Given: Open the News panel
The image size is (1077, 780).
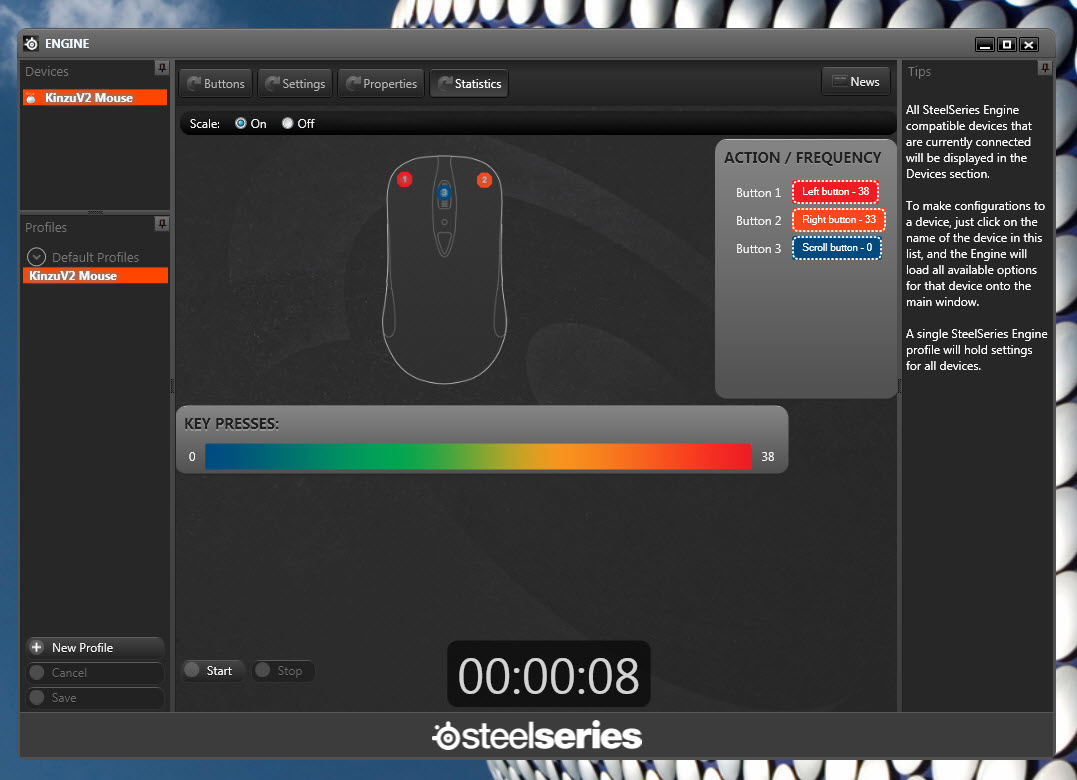Looking at the screenshot, I should click(x=856, y=82).
